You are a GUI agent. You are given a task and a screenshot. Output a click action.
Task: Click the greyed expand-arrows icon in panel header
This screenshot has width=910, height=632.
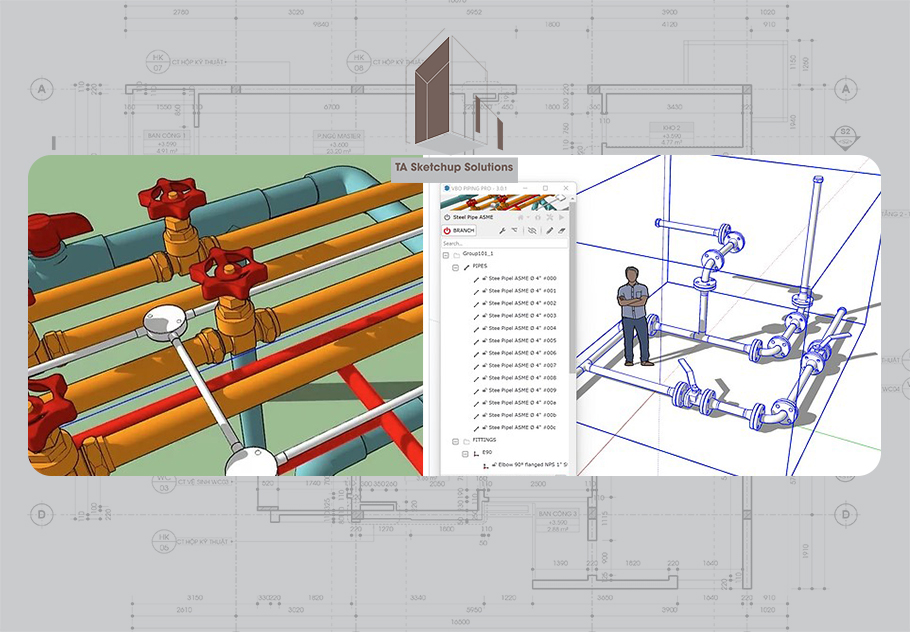click(x=550, y=217)
